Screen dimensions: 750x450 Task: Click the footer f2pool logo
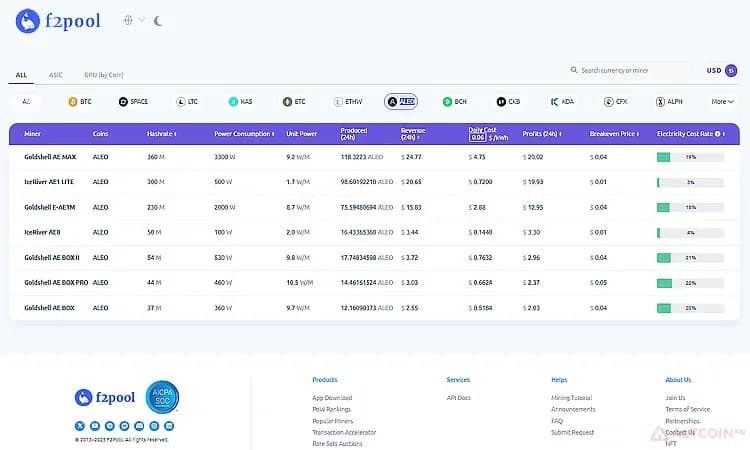point(105,397)
